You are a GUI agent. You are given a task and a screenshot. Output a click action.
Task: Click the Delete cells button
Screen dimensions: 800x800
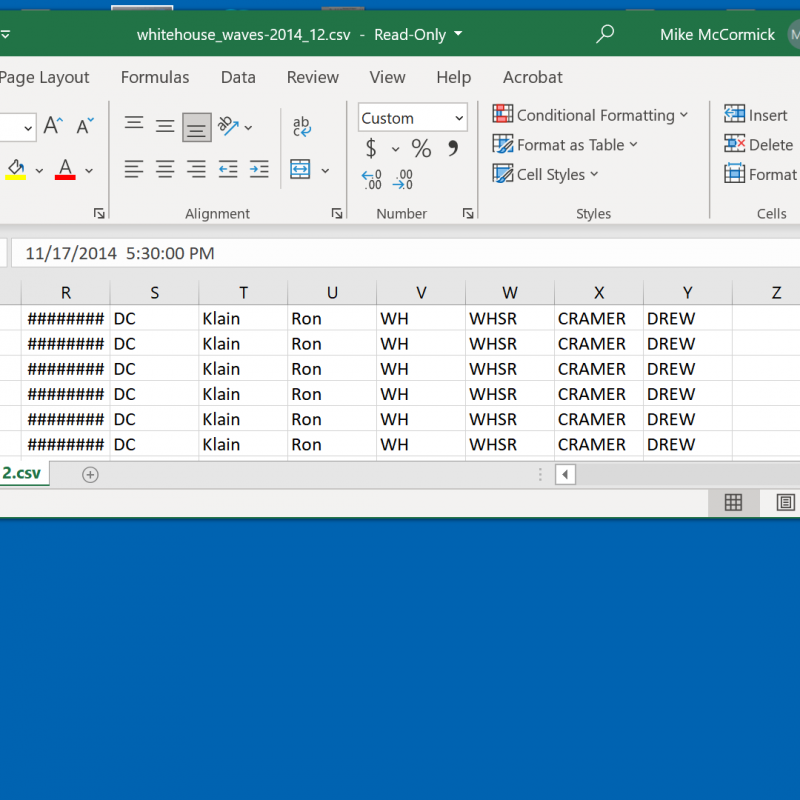tap(758, 145)
